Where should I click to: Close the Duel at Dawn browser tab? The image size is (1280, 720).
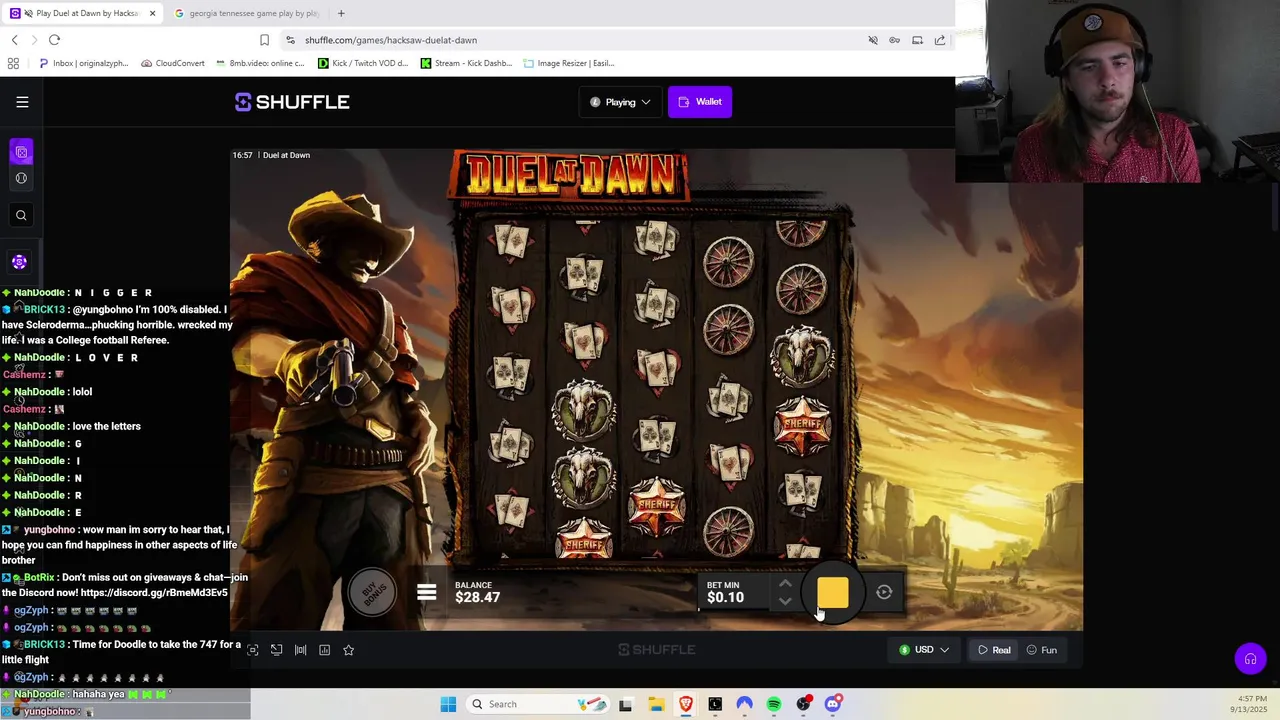point(152,13)
